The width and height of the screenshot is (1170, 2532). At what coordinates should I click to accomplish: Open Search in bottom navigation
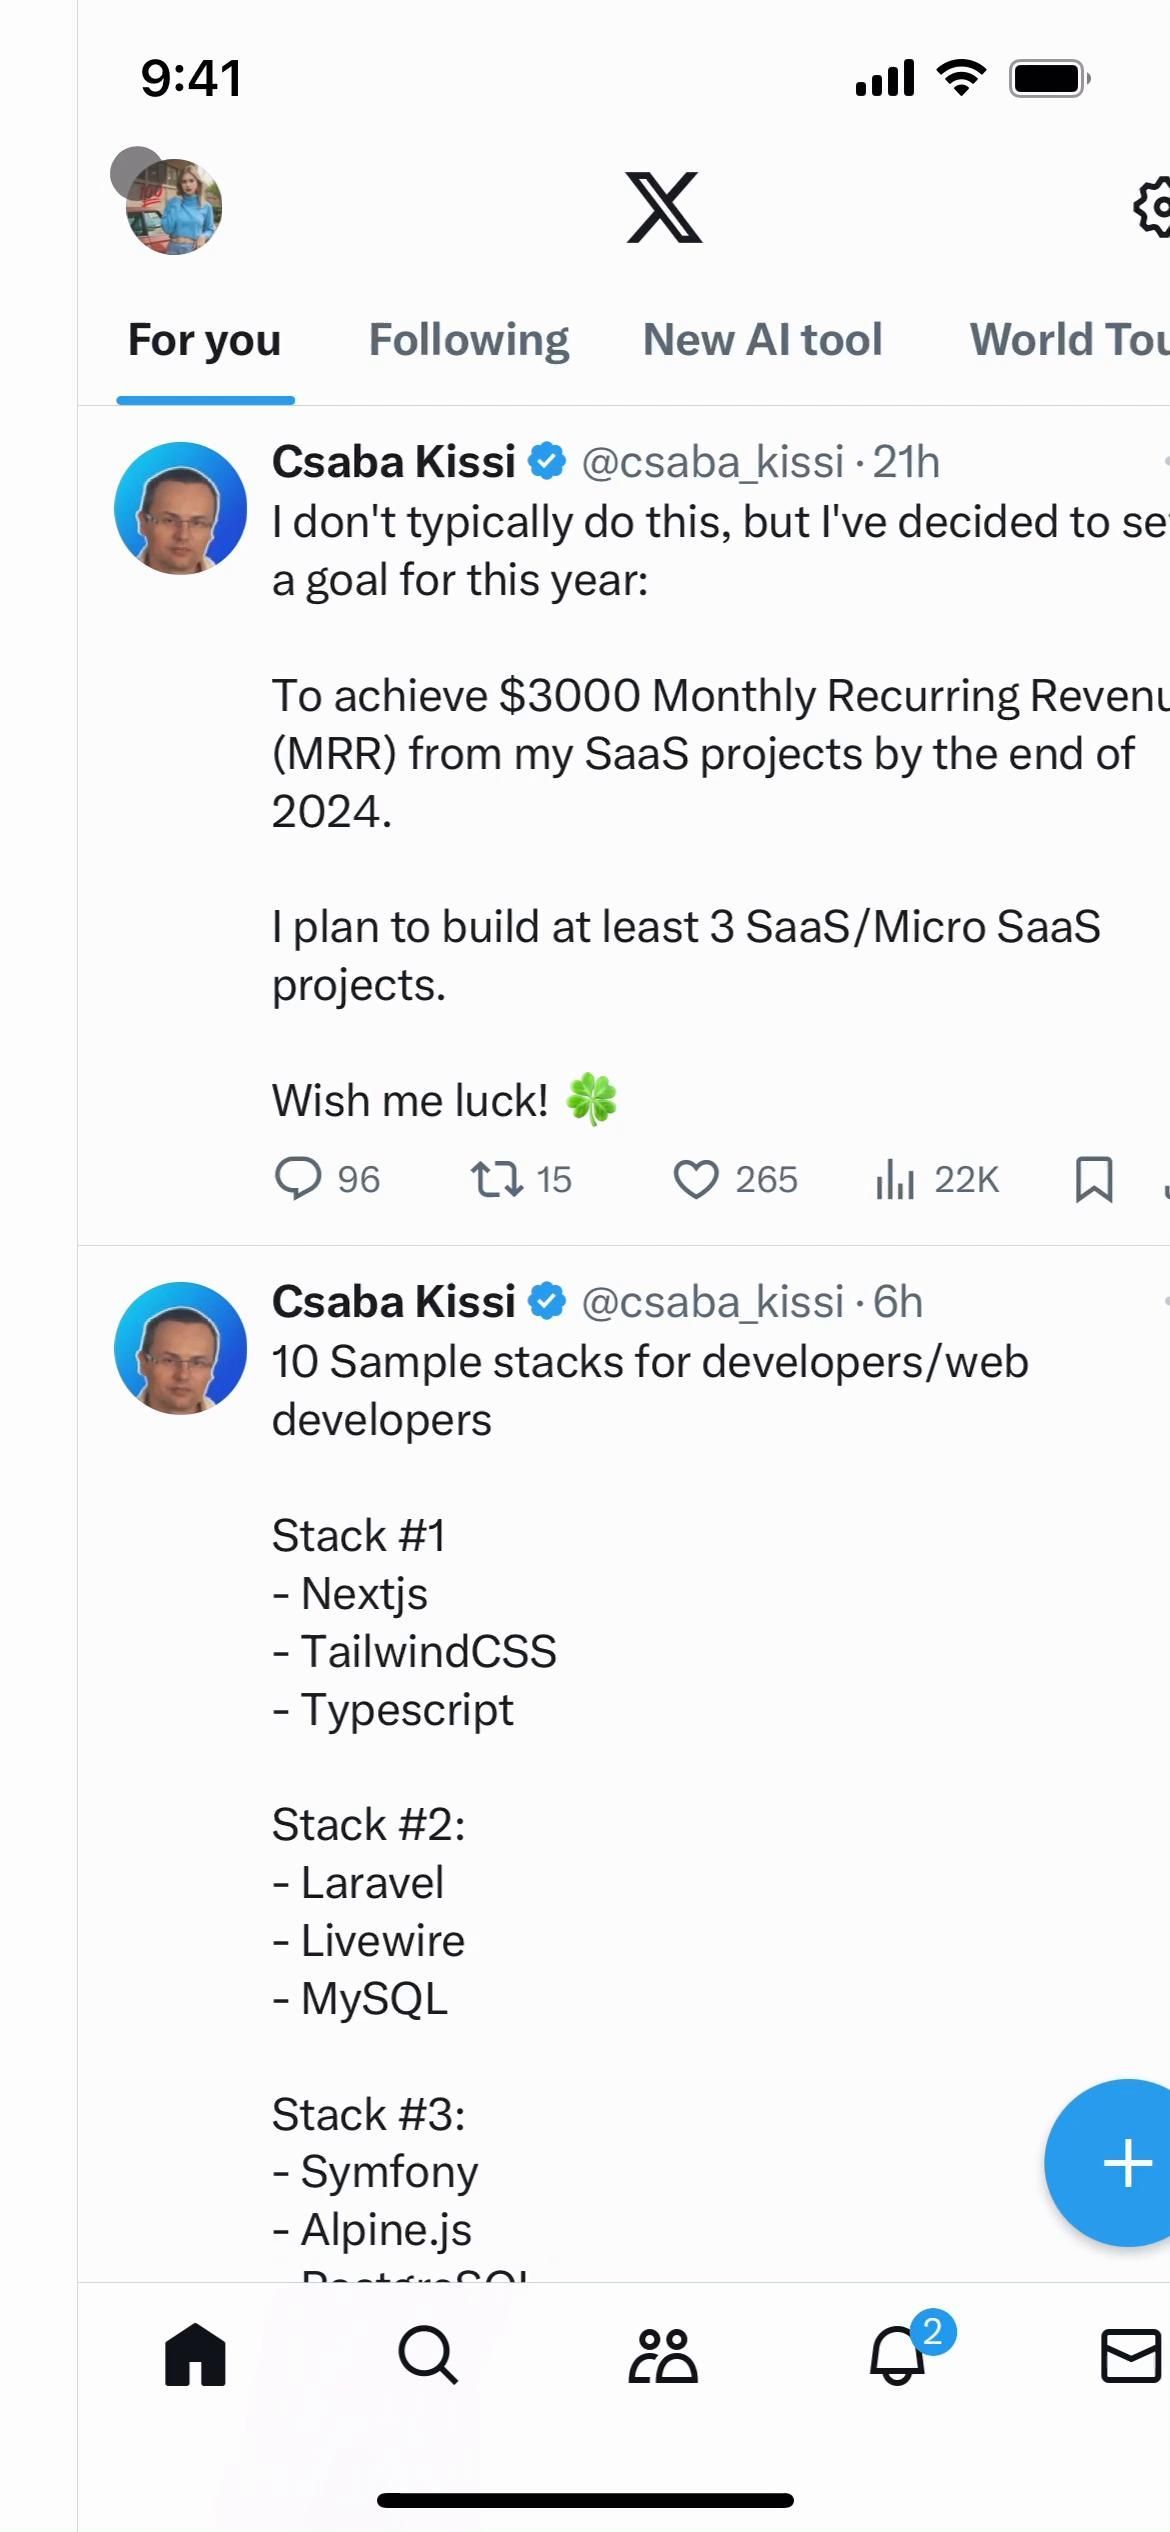point(428,2355)
